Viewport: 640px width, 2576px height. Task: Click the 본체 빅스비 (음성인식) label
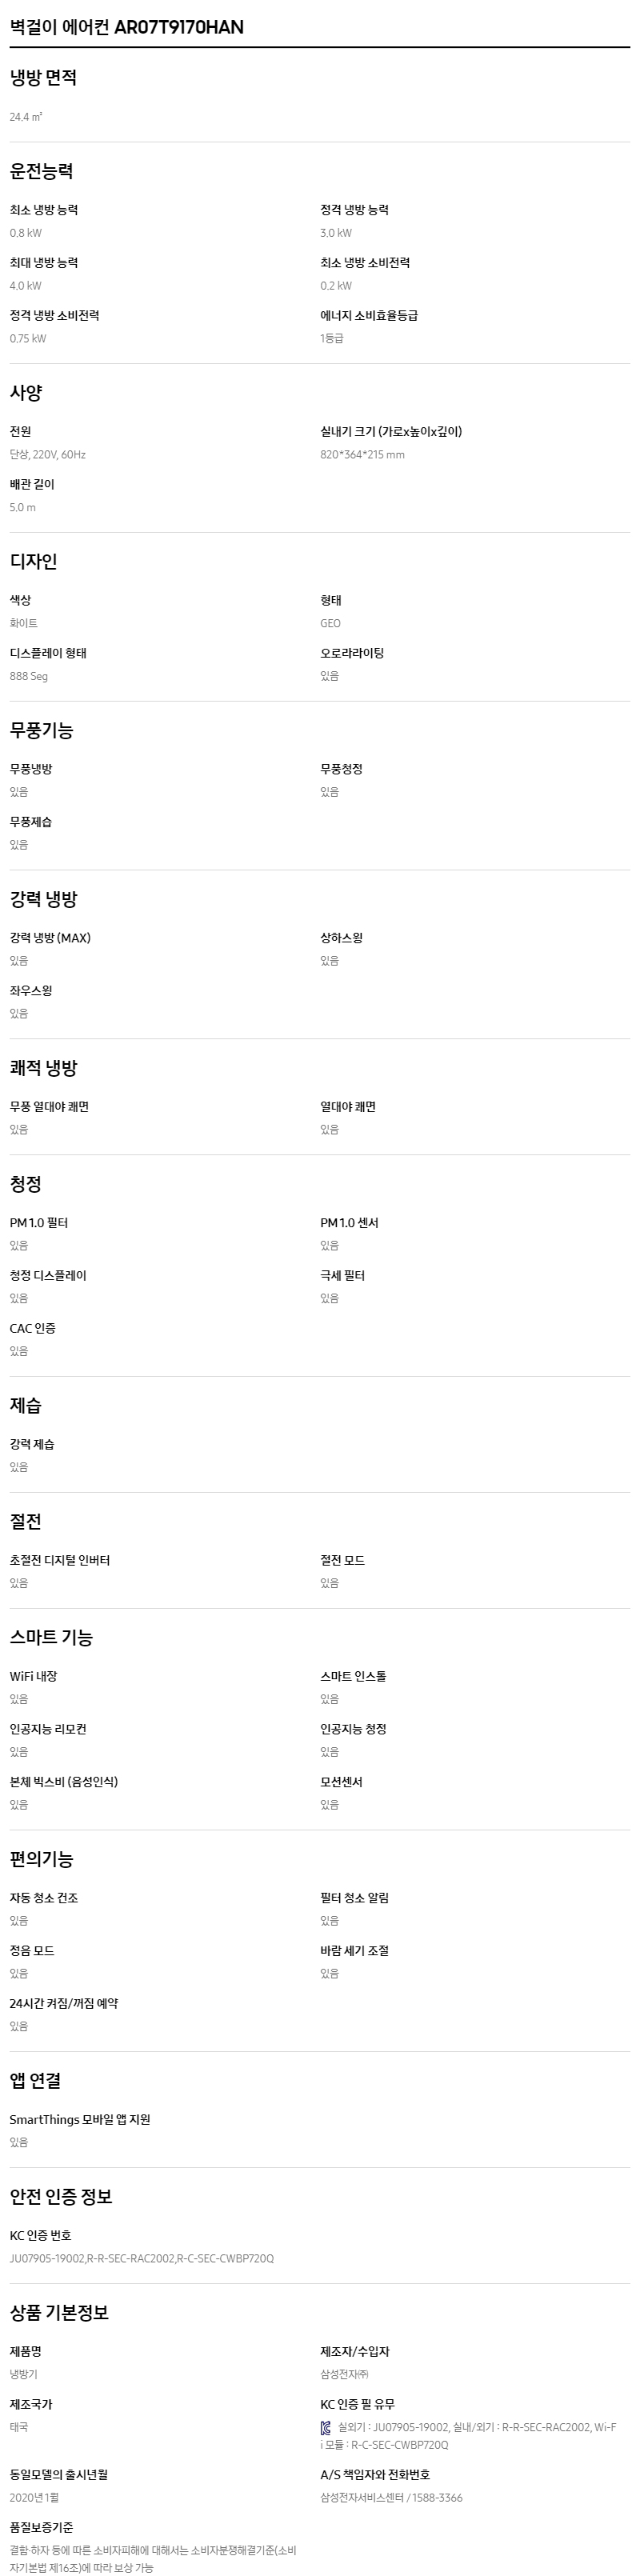click(64, 1781)
